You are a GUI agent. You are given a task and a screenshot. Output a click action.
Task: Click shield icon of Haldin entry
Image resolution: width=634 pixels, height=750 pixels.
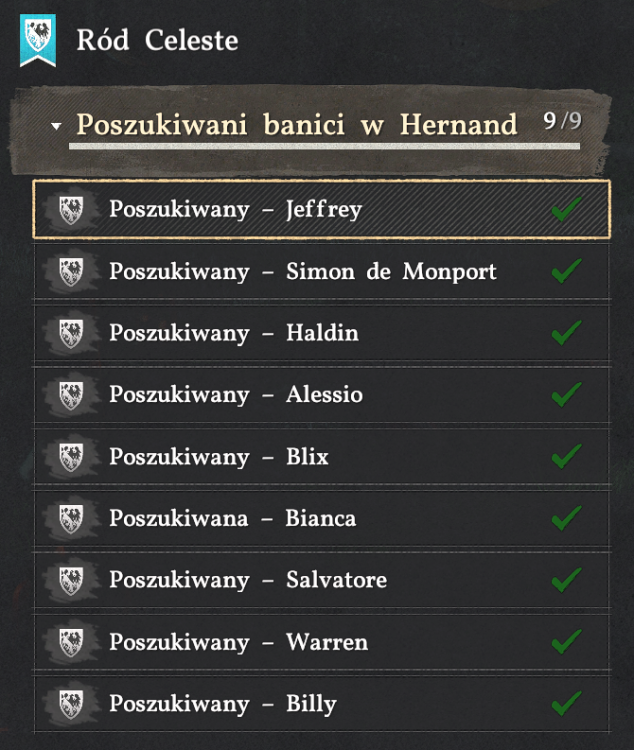[71, 333]
